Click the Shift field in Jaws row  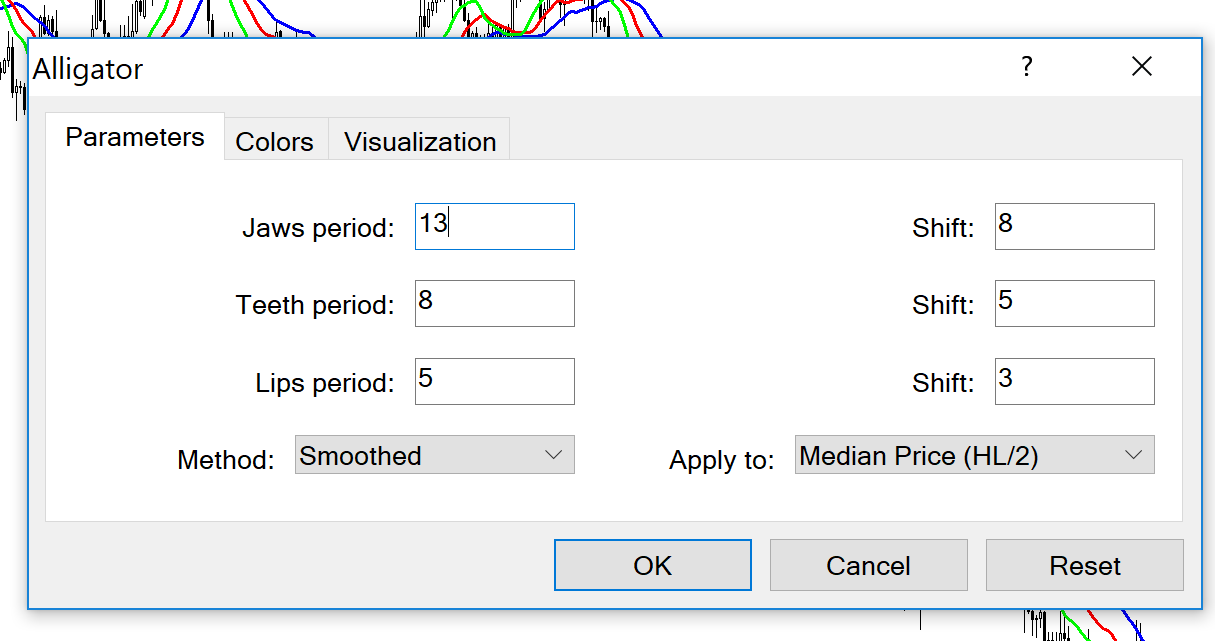pos(1075,227)
